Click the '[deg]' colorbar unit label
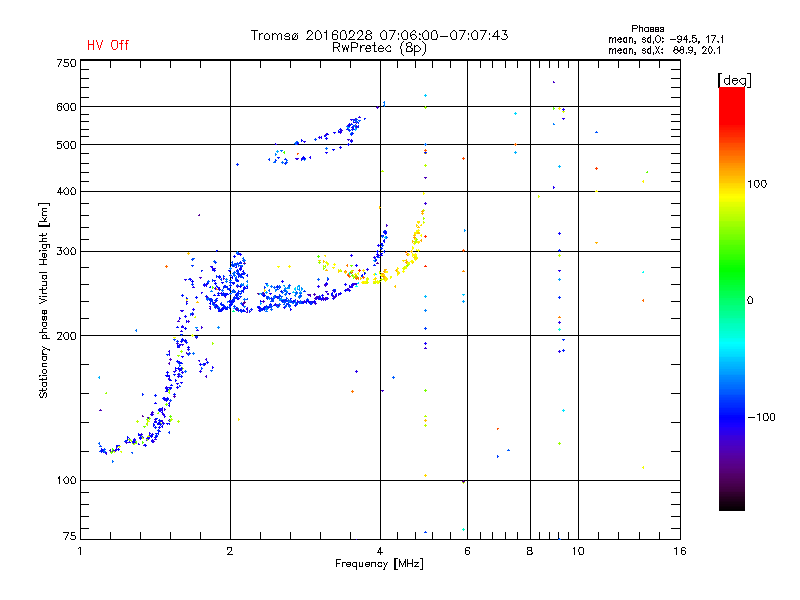This screenshot has width=800, height=600. pos(734,80)
